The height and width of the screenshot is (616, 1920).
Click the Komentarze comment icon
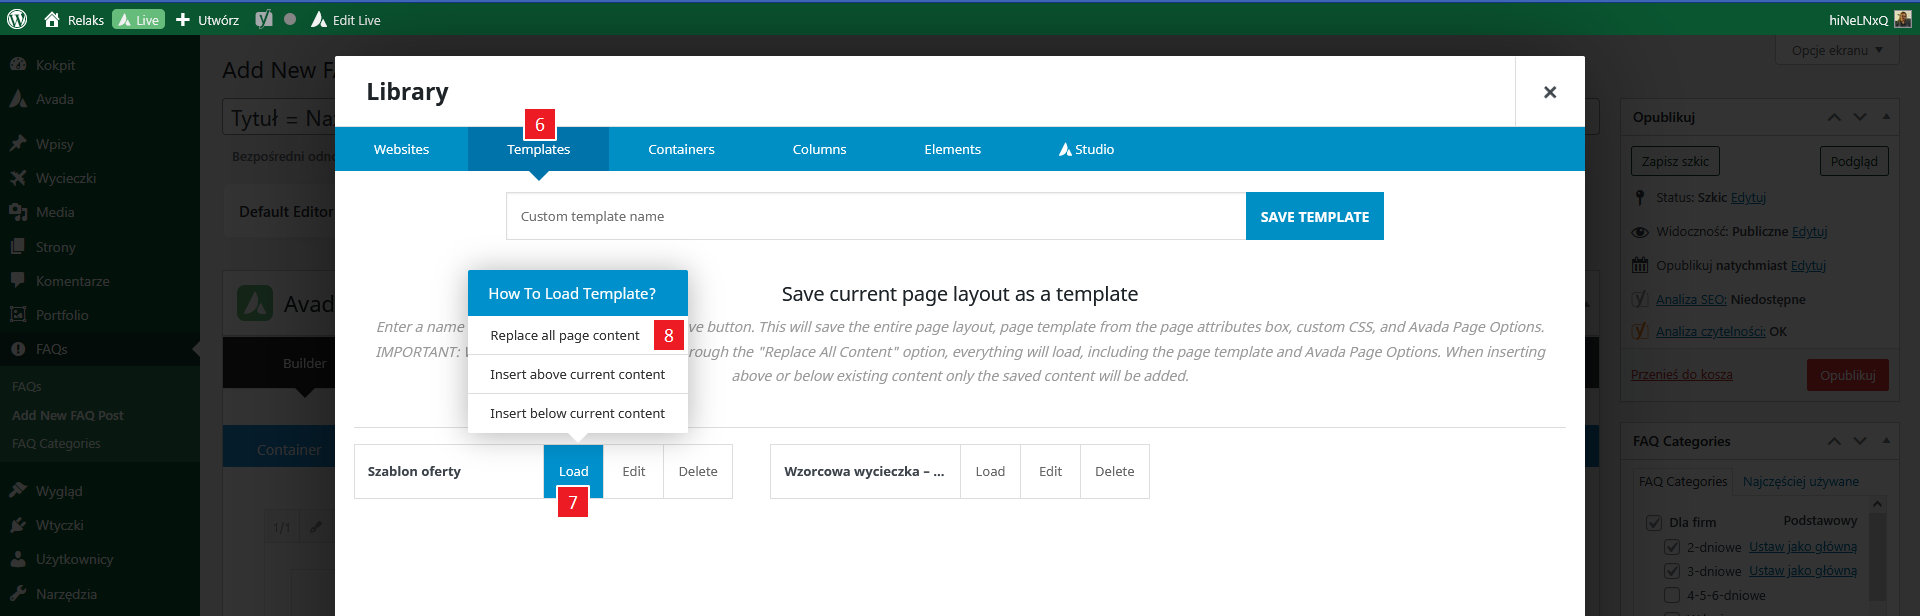click(18, 281)
